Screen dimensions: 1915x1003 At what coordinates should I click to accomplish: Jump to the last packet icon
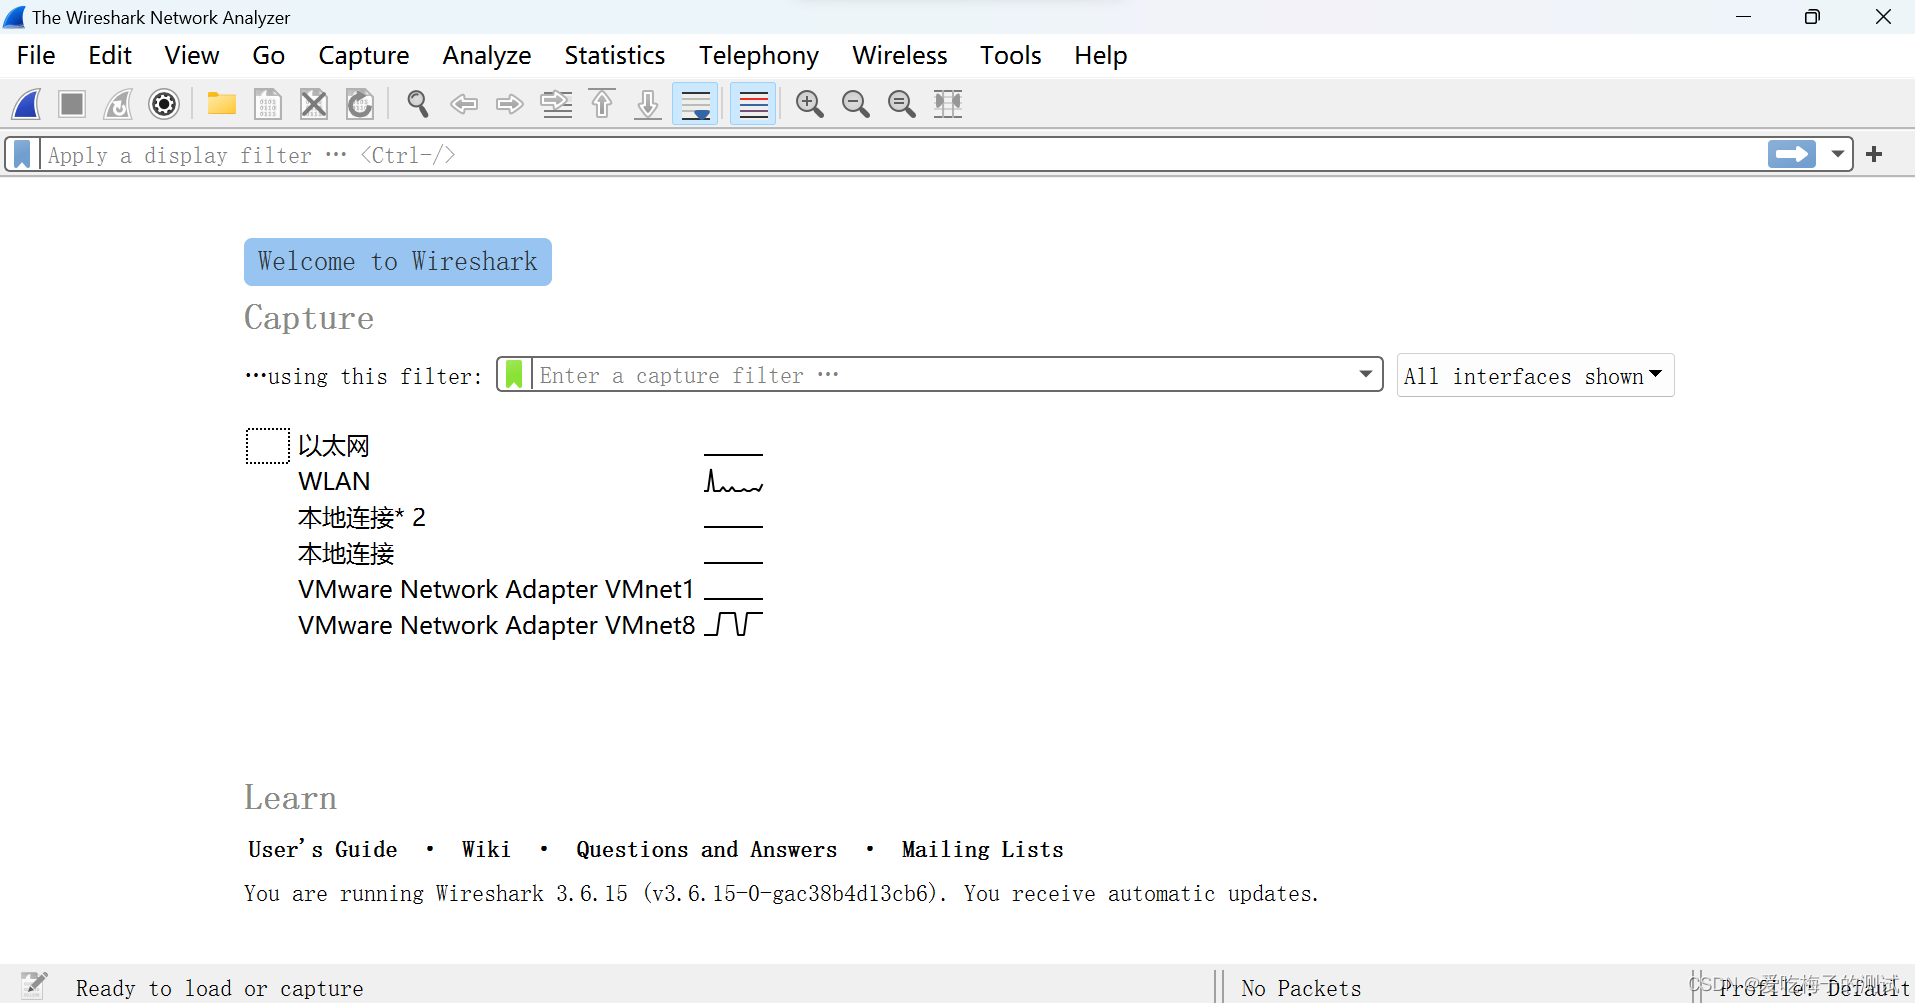point(648,104)
